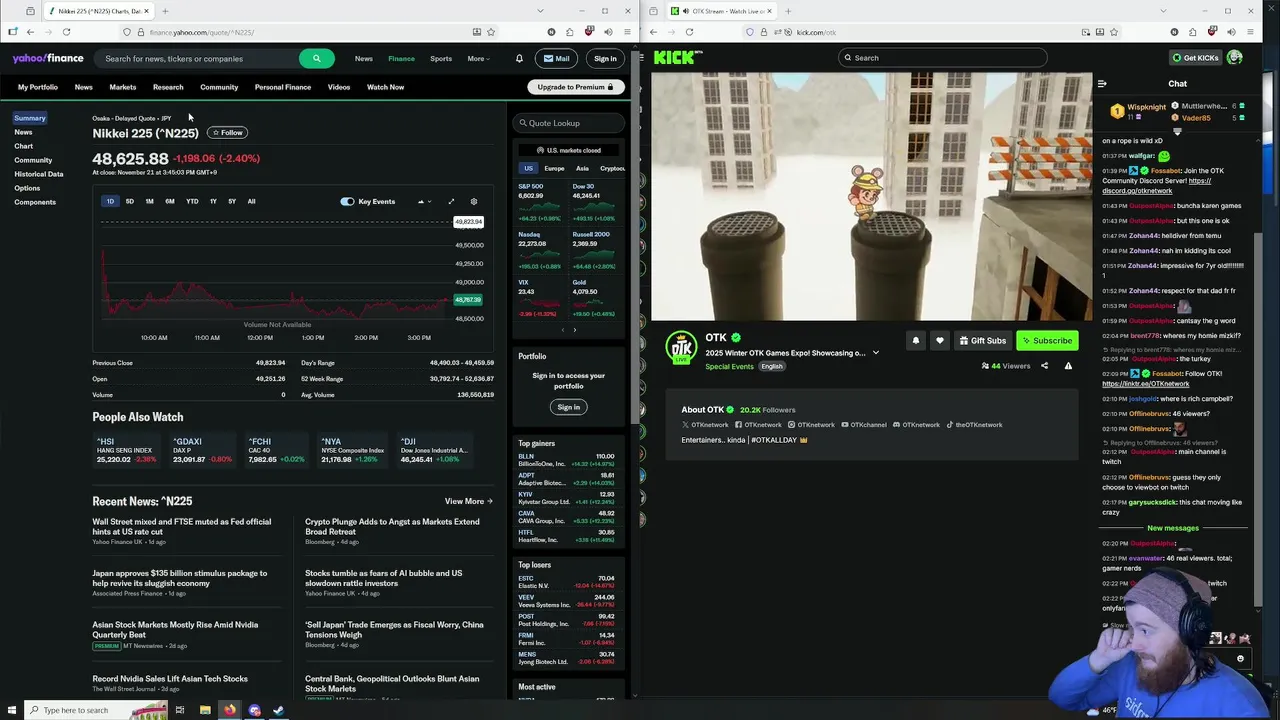The height and width of the screenshot is (720, 1280).
Task: Subscribe to the OTK channel
Action: (x=1047, y=340)
